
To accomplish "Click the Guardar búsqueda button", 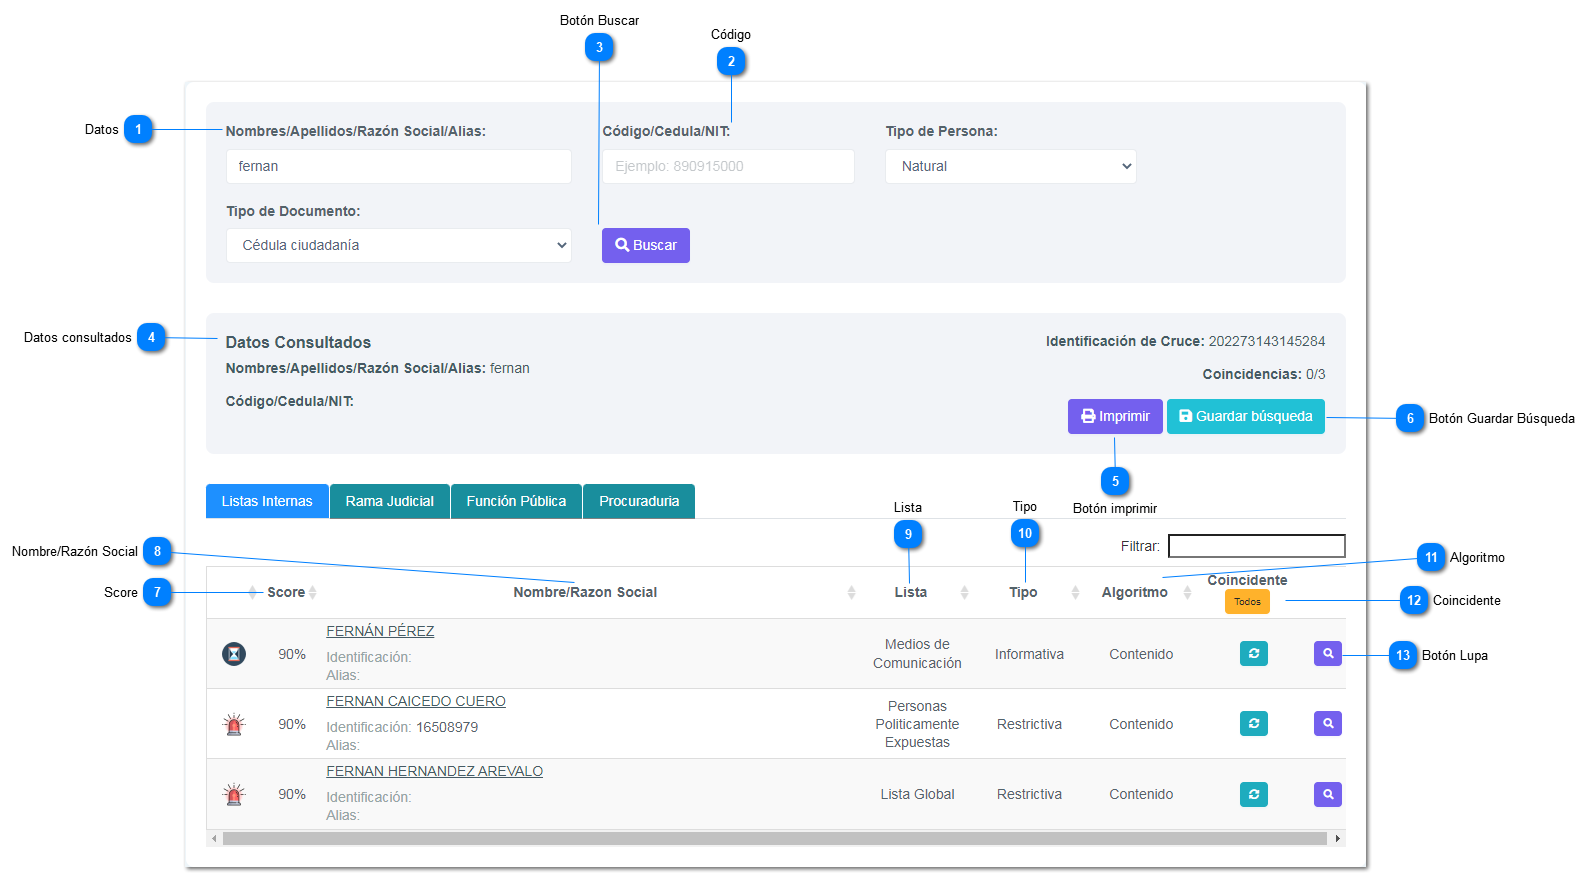I will [x=1245, y=417].
